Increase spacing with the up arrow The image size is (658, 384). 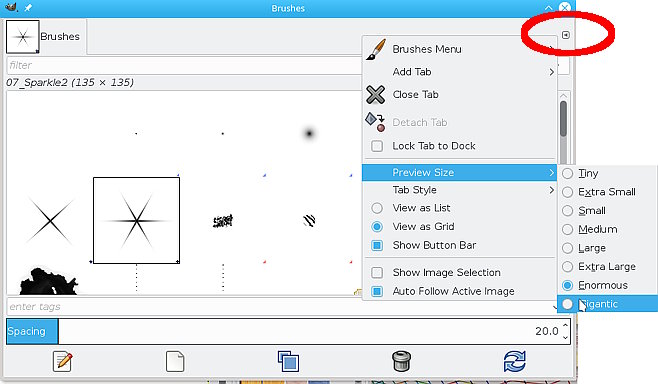565,326
